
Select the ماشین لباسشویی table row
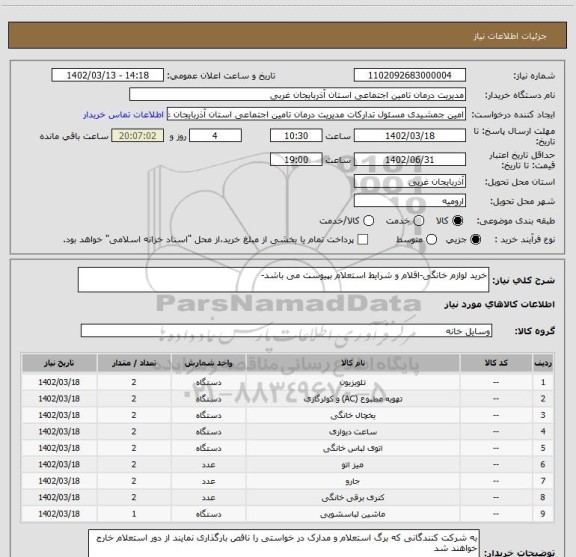(x=287, y=514)
